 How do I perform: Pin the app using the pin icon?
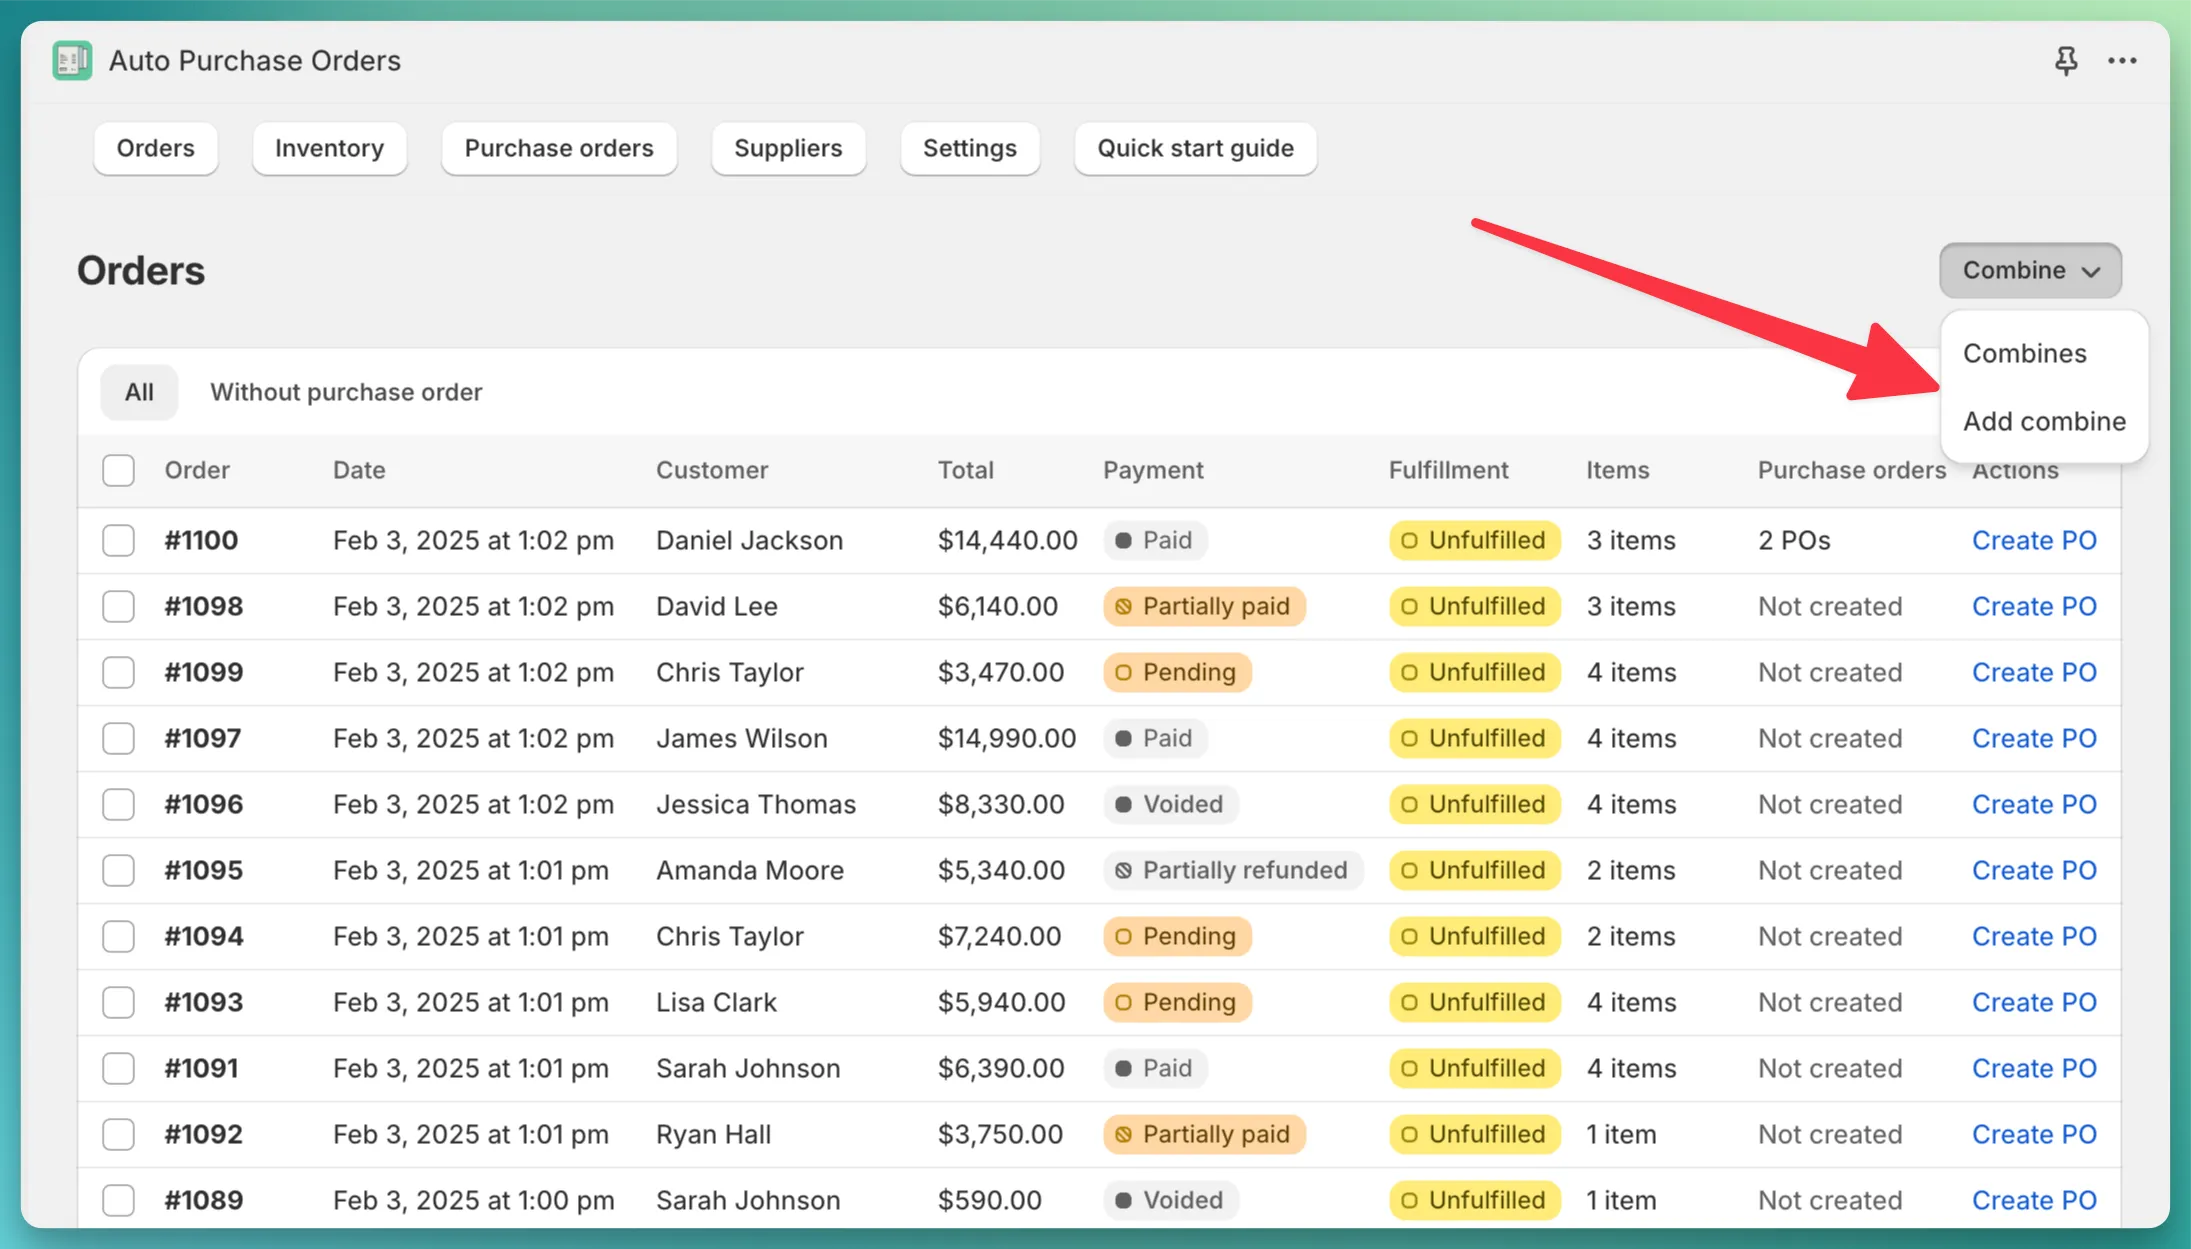pos(2066,61)
